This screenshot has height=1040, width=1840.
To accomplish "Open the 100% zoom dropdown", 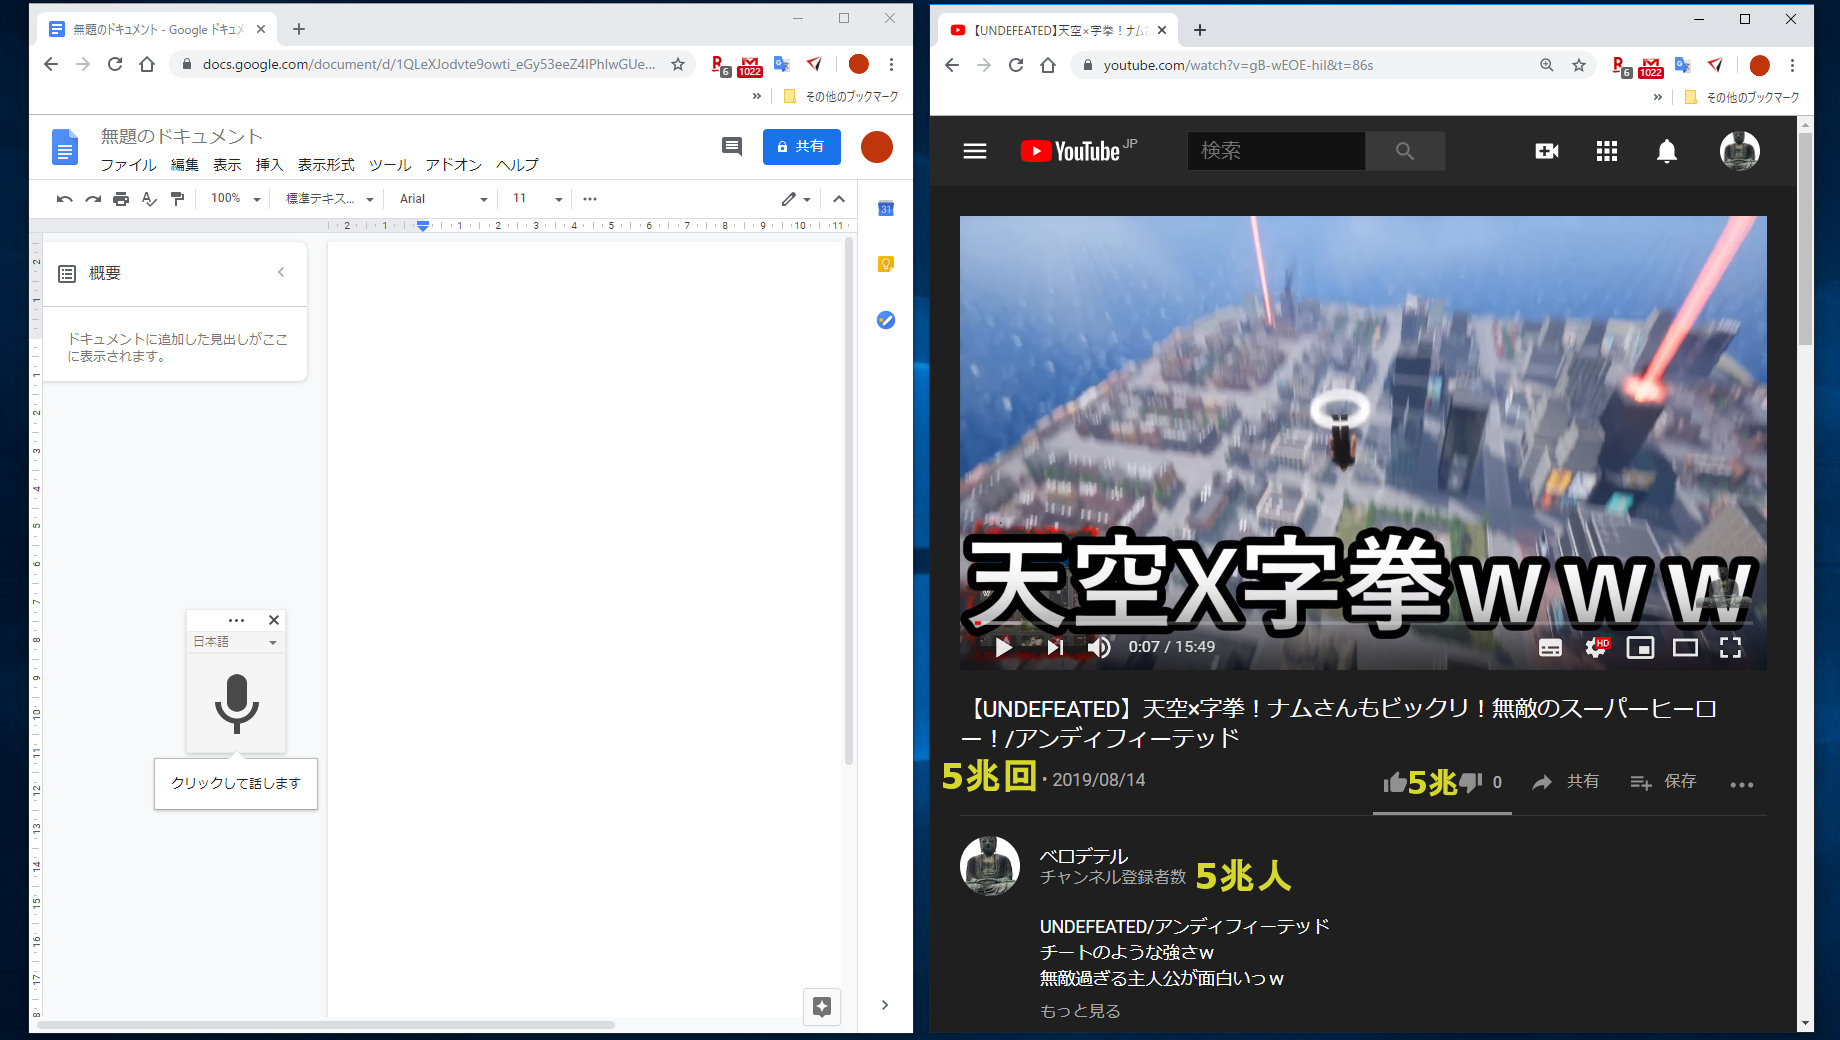I will click(235, 199).
